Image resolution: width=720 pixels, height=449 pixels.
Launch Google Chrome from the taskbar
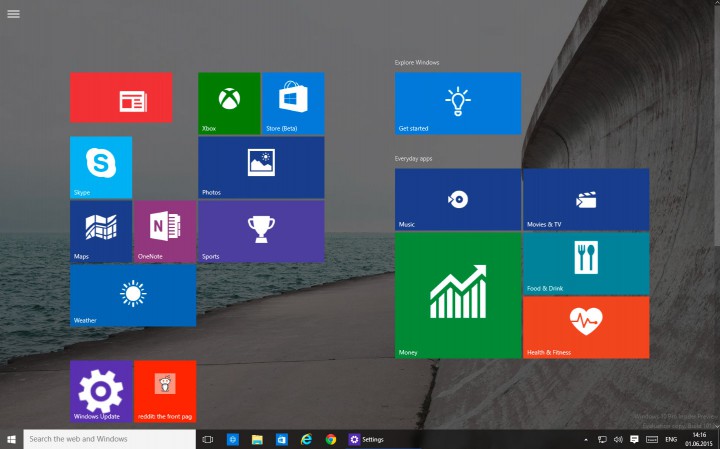331,439
